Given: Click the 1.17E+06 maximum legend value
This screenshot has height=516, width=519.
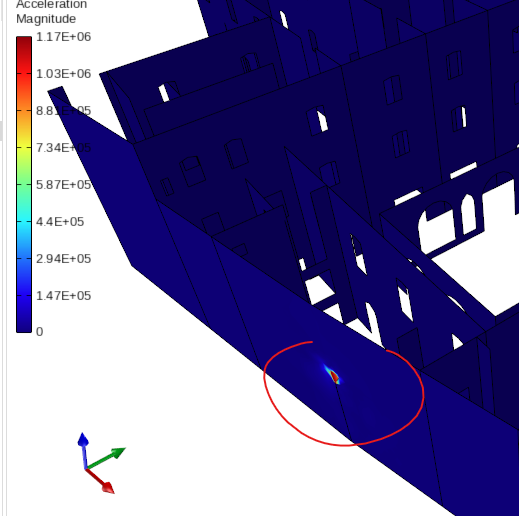Looking at the screenshot, I should [63, 37].
